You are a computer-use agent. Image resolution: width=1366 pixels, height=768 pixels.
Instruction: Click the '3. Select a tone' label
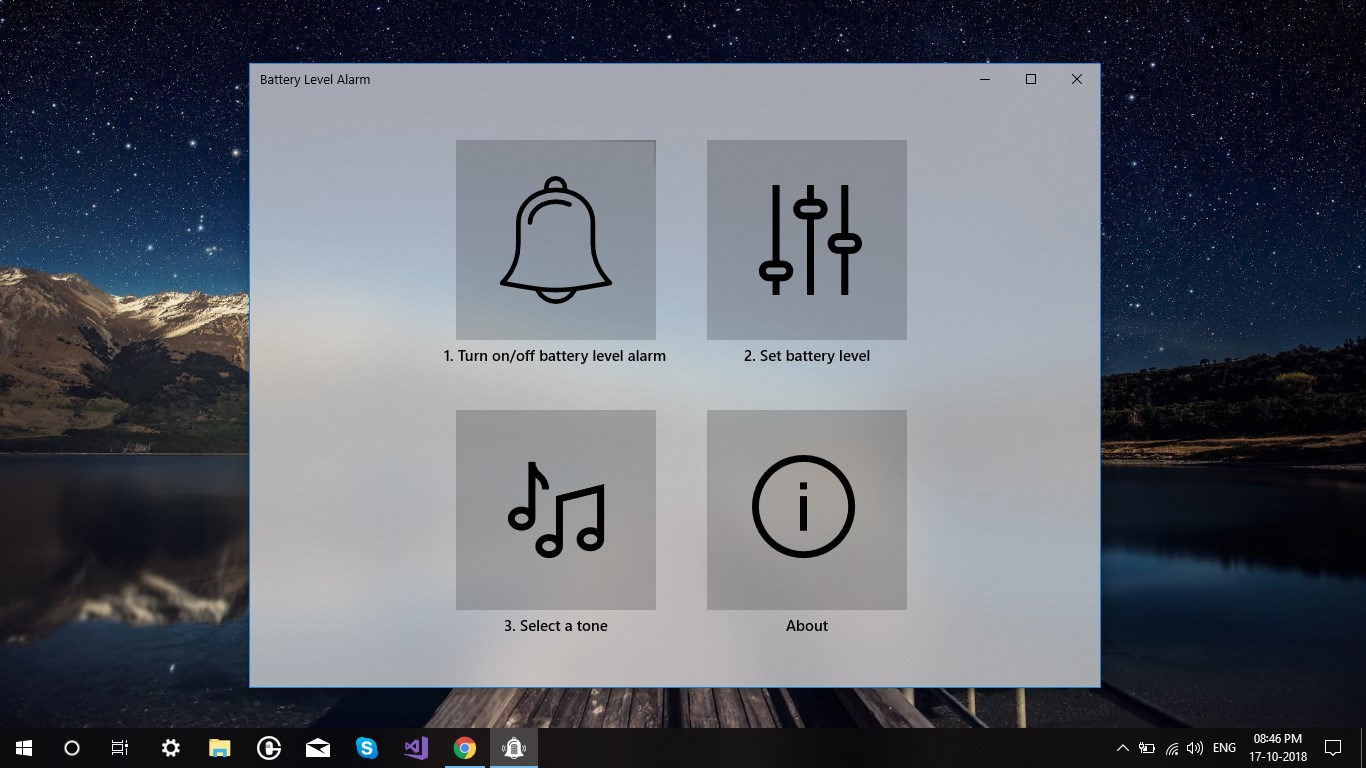tap(556, 626)
